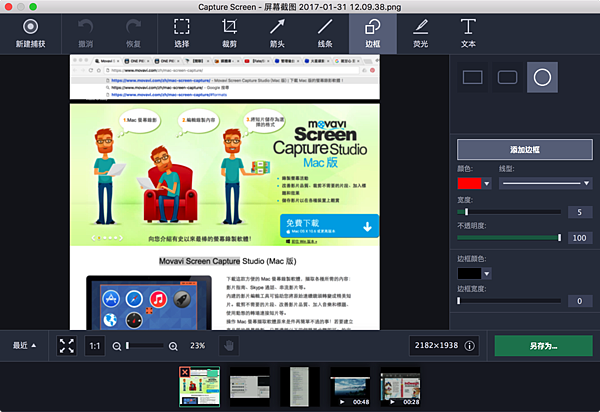600x412 pixels.
Task: Adjust the 宽度 width slider
Action: tap(509, 212)
